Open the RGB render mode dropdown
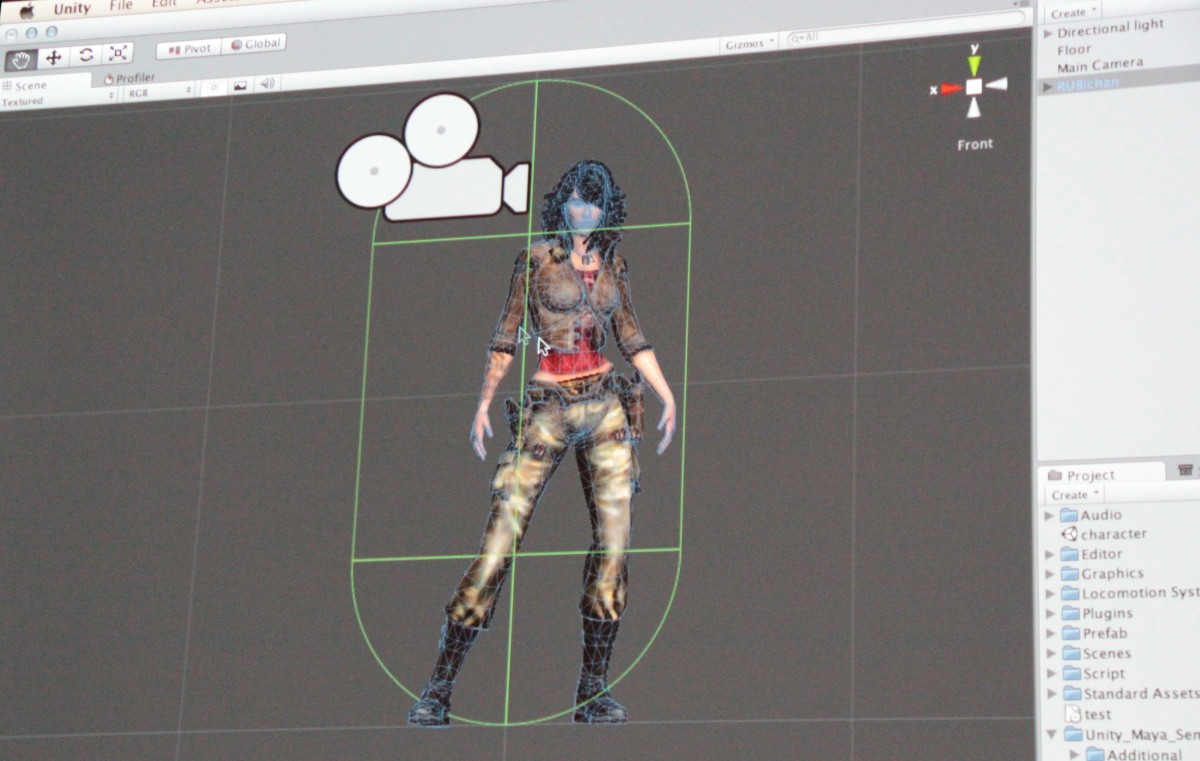Image resolution: width=1200 pixels, height=761 pixels. pyautogui.click(x=158, y=92)
